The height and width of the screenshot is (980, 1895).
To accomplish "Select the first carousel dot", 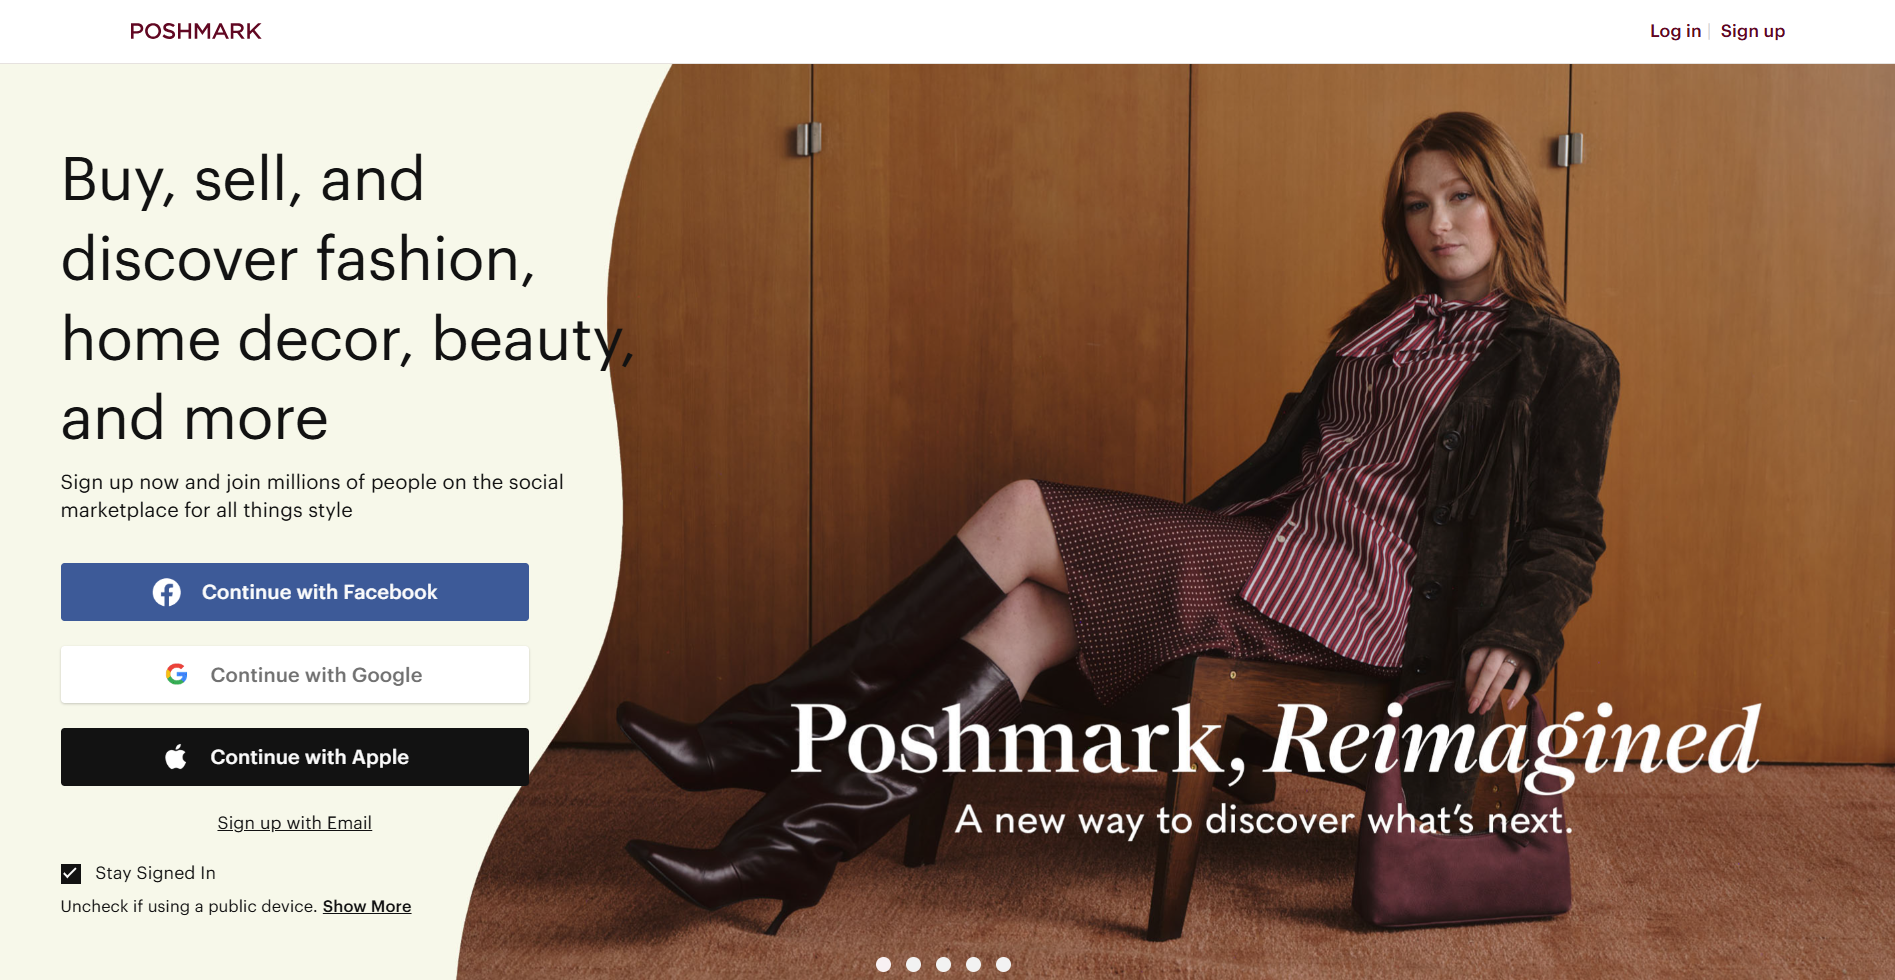I will tap(883, 964).
